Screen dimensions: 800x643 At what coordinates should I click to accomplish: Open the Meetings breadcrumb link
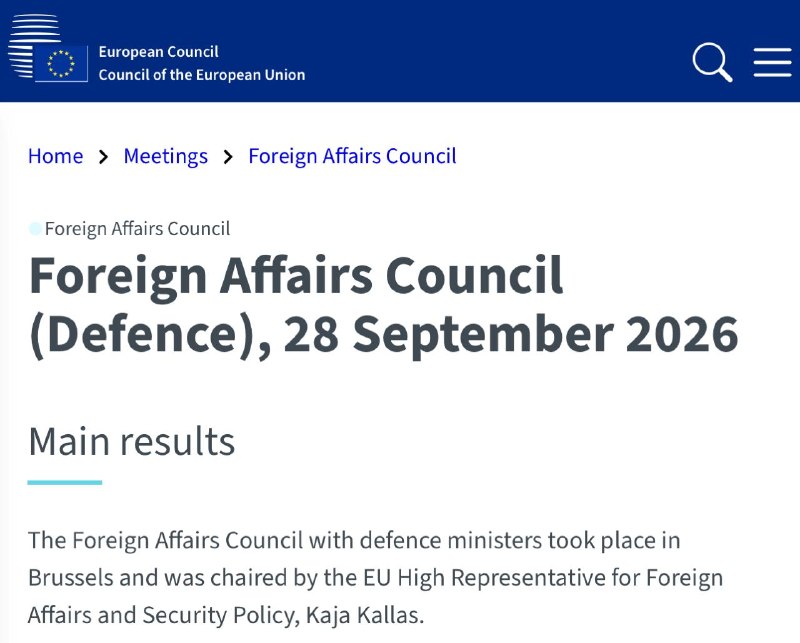coord(166,156)
